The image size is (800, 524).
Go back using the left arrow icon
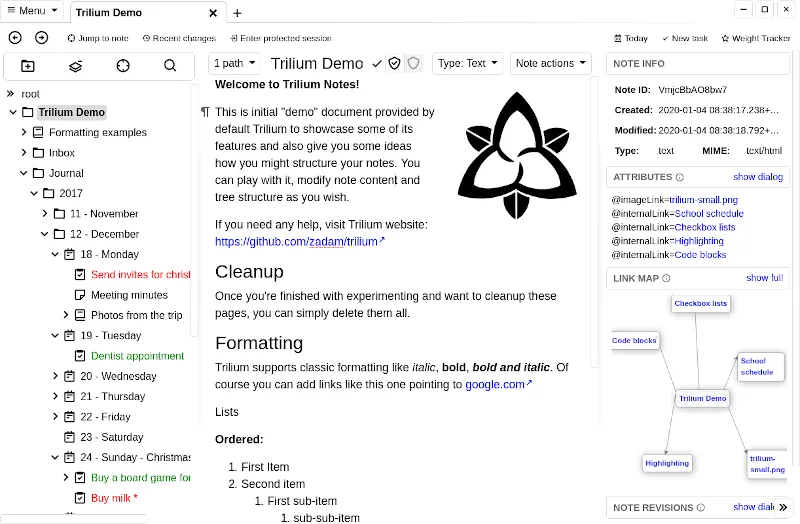coord(15,38)
